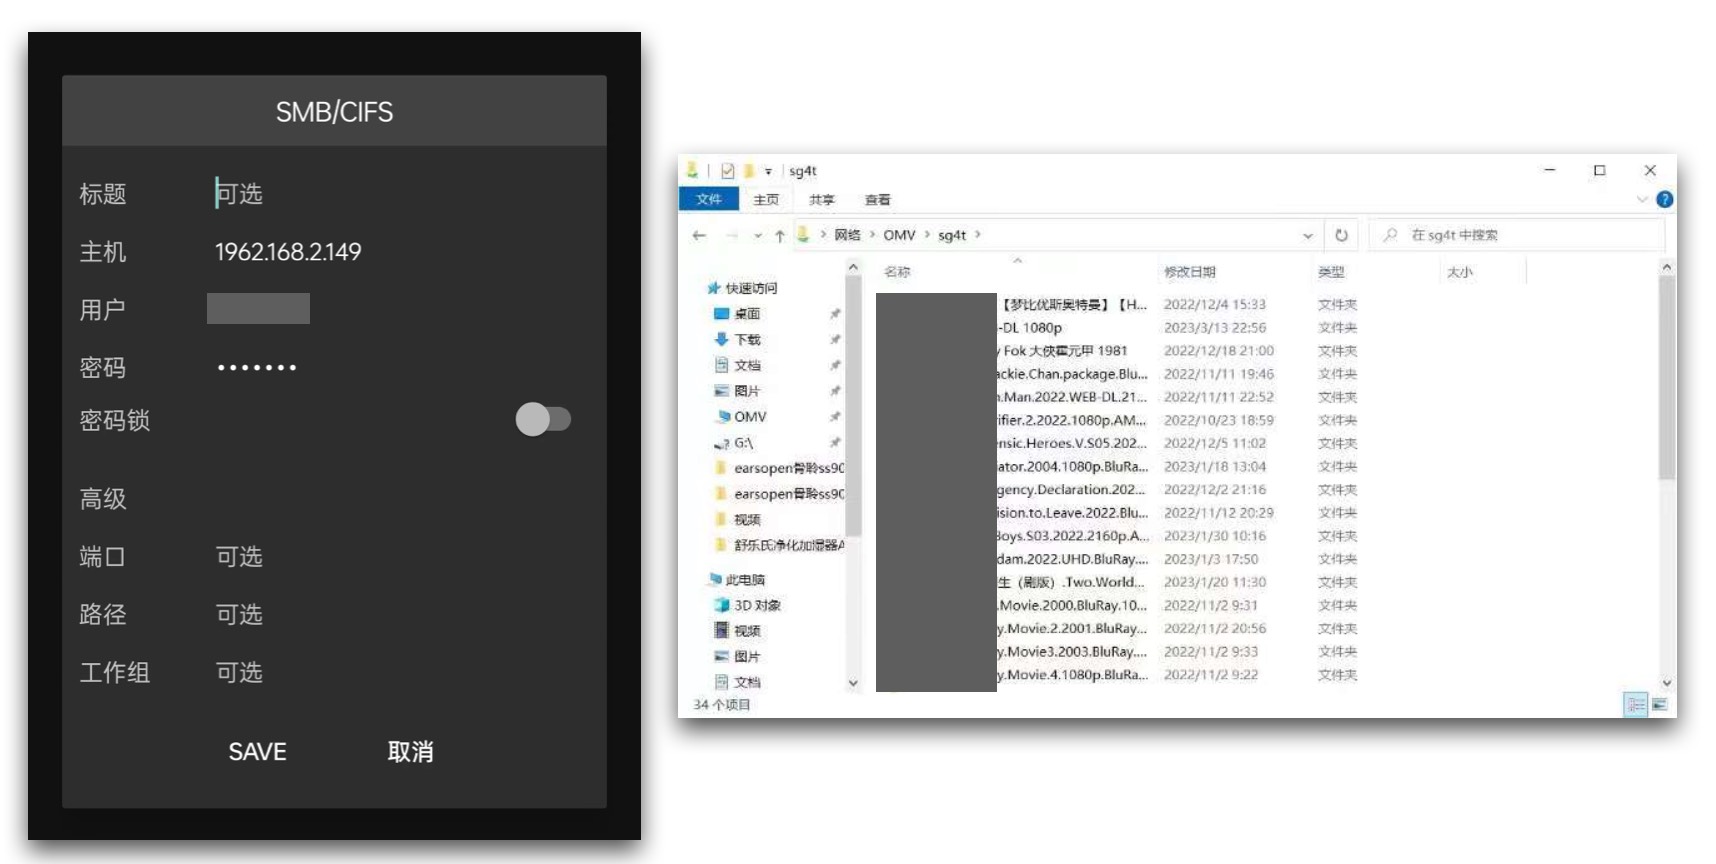The image size is (1716, 864).
Task: Expand the ribbon with the chevron
Action: point(1642,200)
